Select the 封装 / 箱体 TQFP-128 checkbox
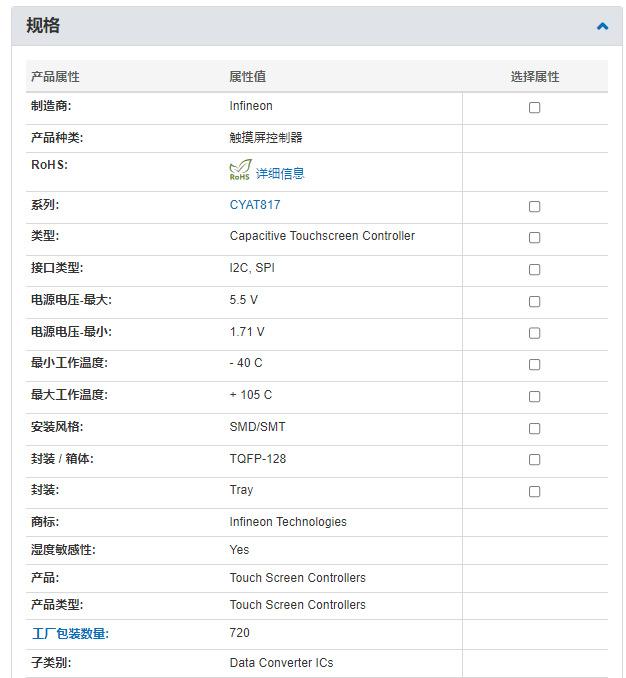The image size is (626, 678). 534,460
